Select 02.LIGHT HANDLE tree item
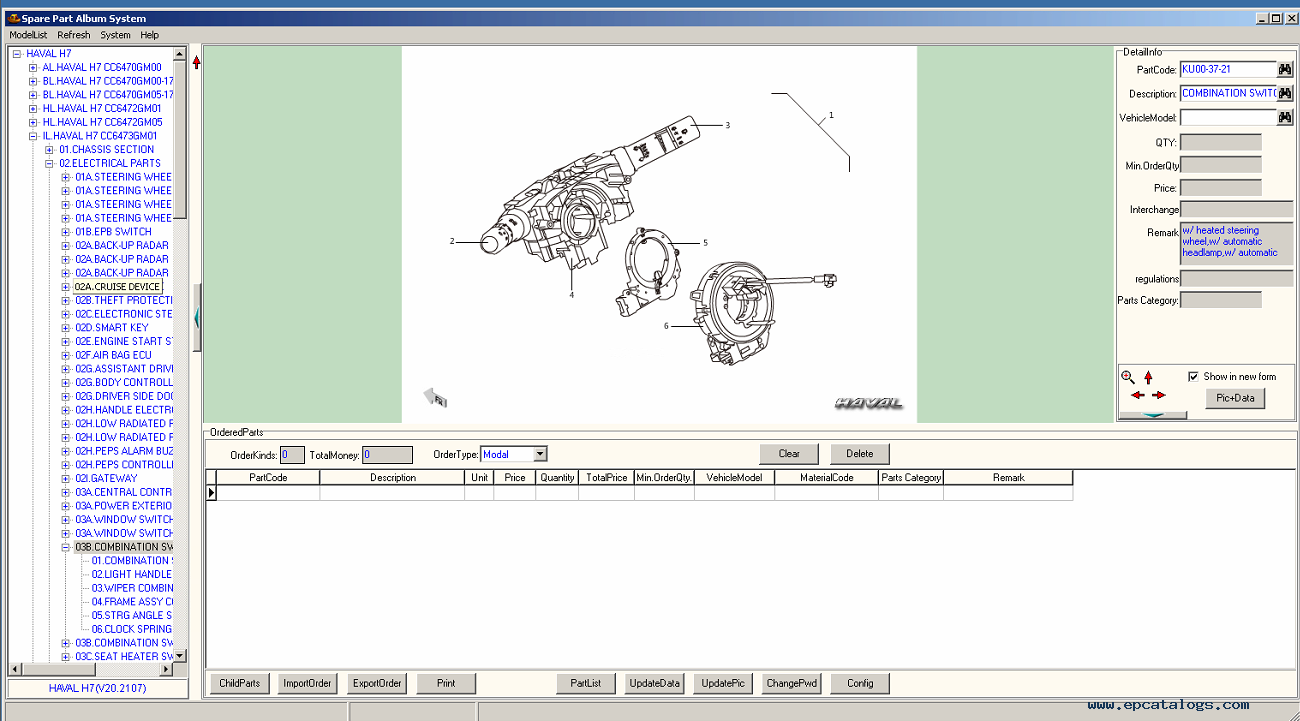Screen dimensions: 1300x721 pyautogui.click(x=131, y=574)
